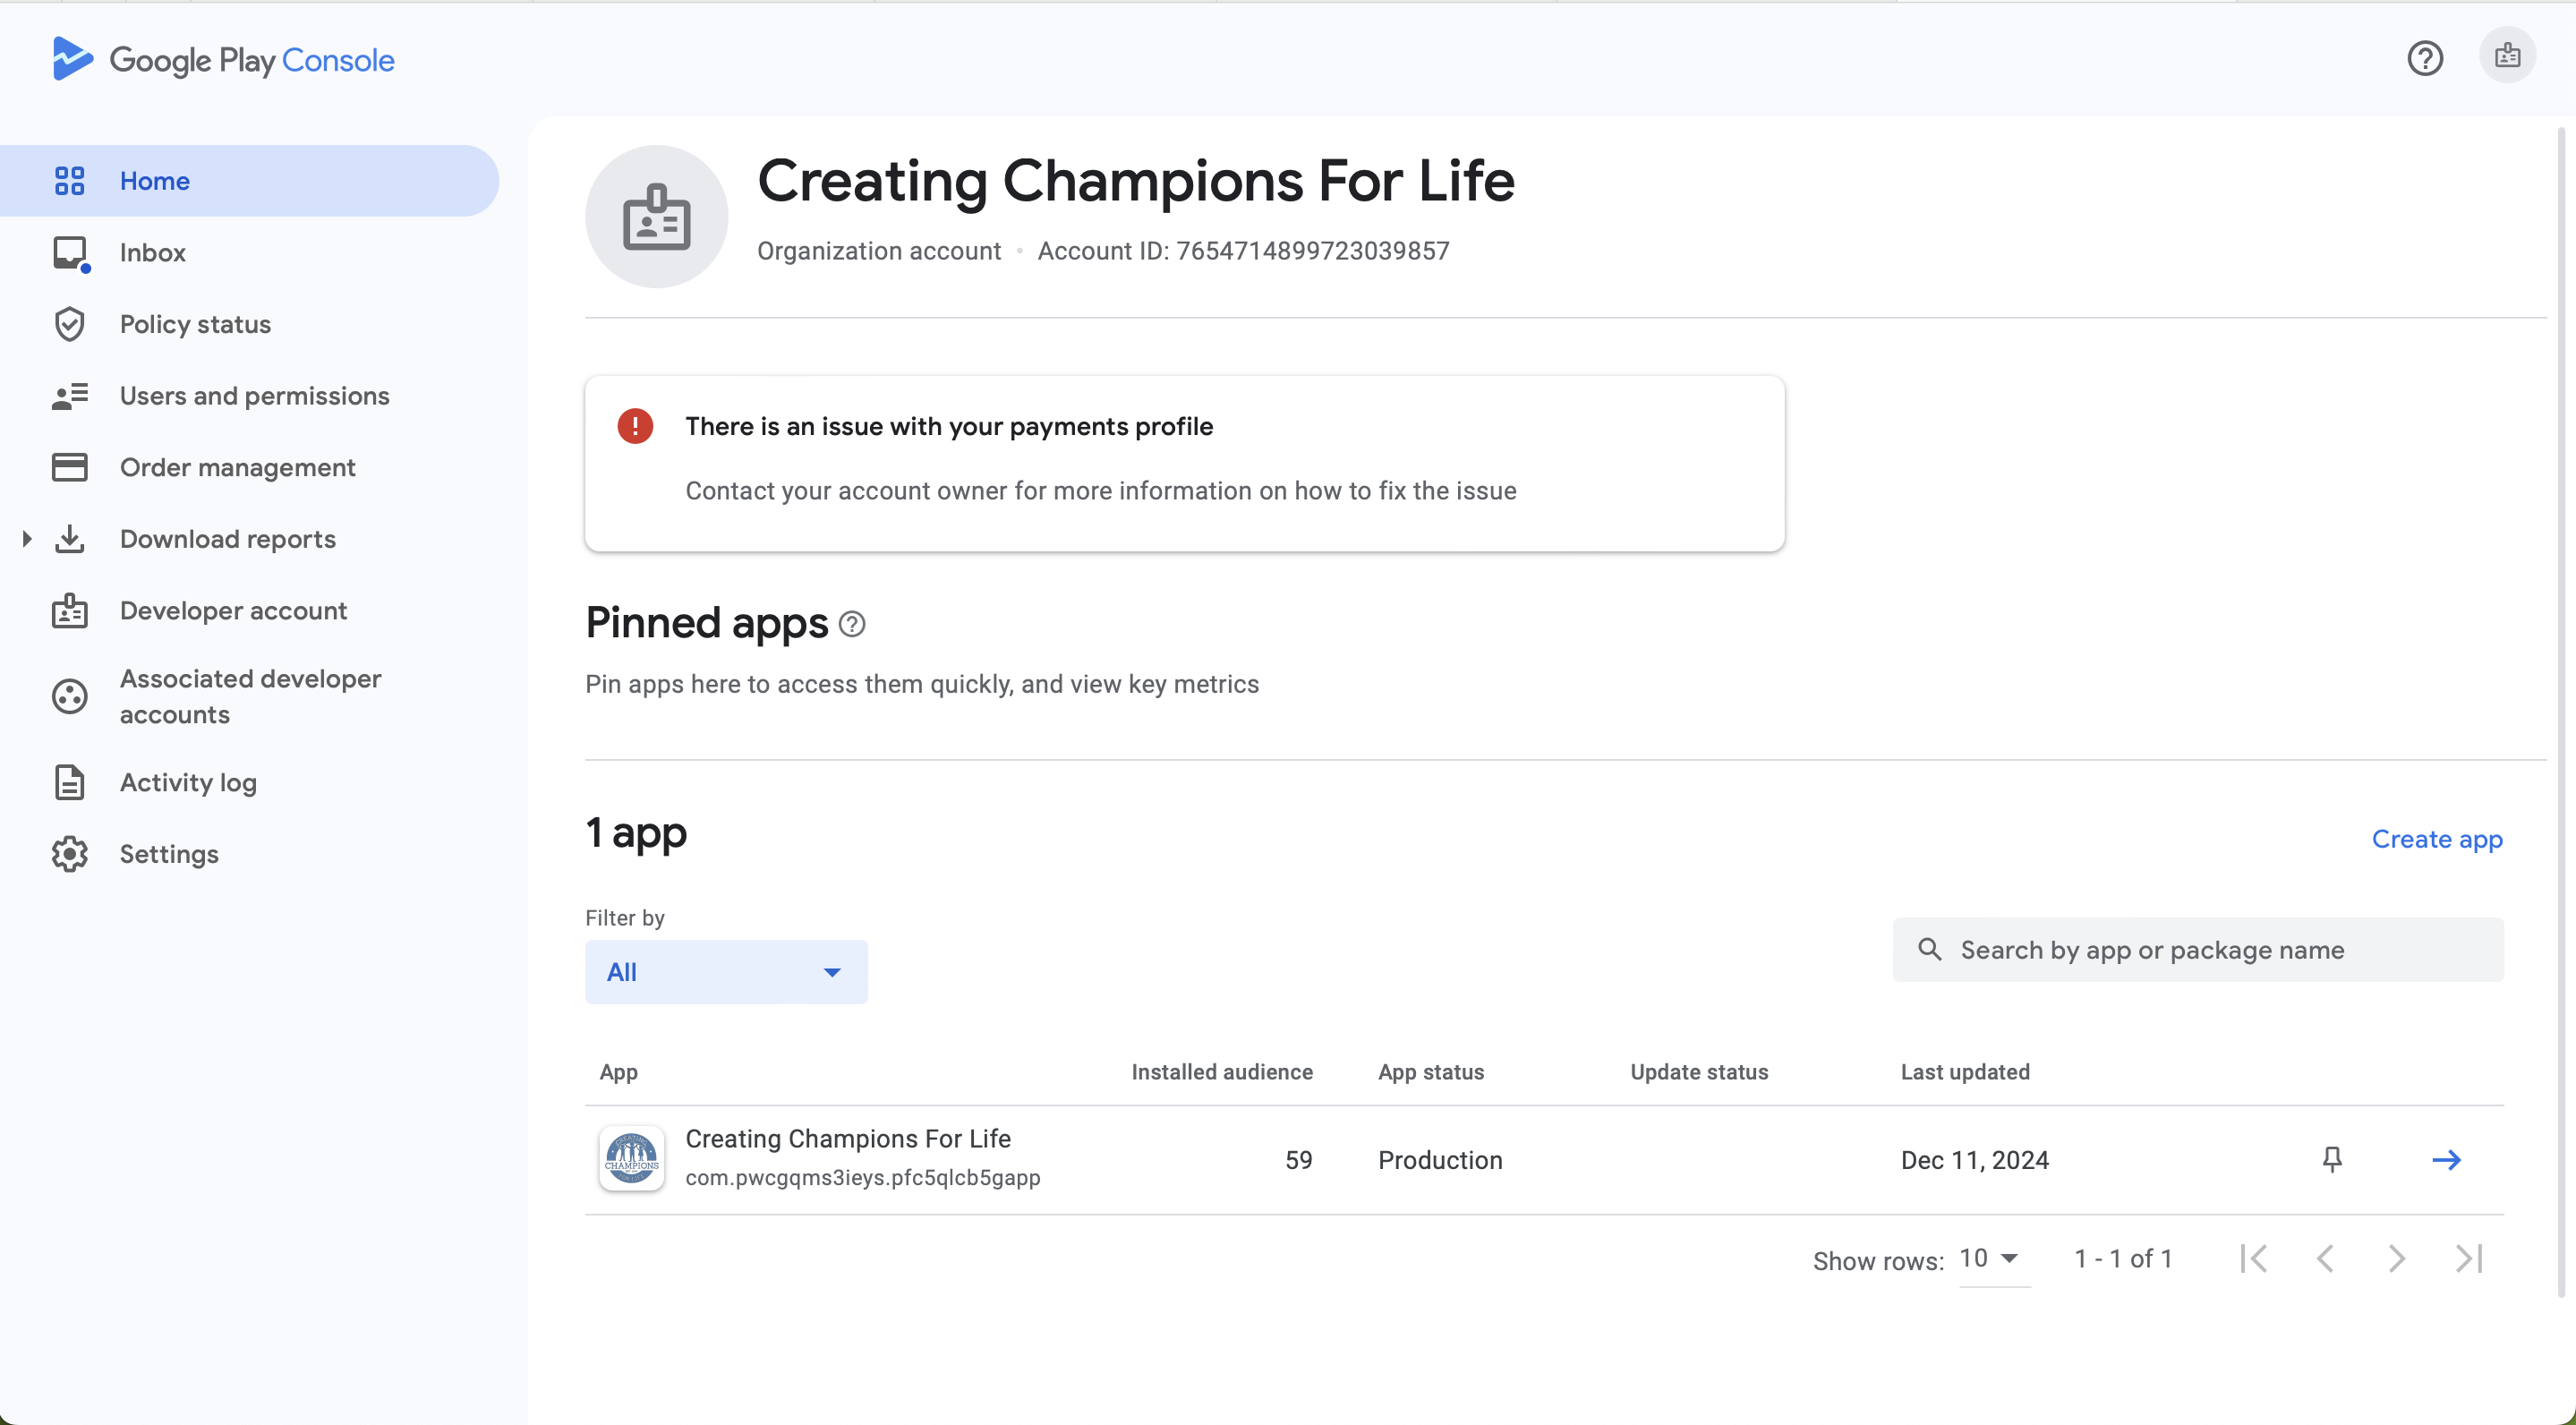Open the Filter by All dropdown
Screen dimensions: 2576x1425
coord(726,972)
